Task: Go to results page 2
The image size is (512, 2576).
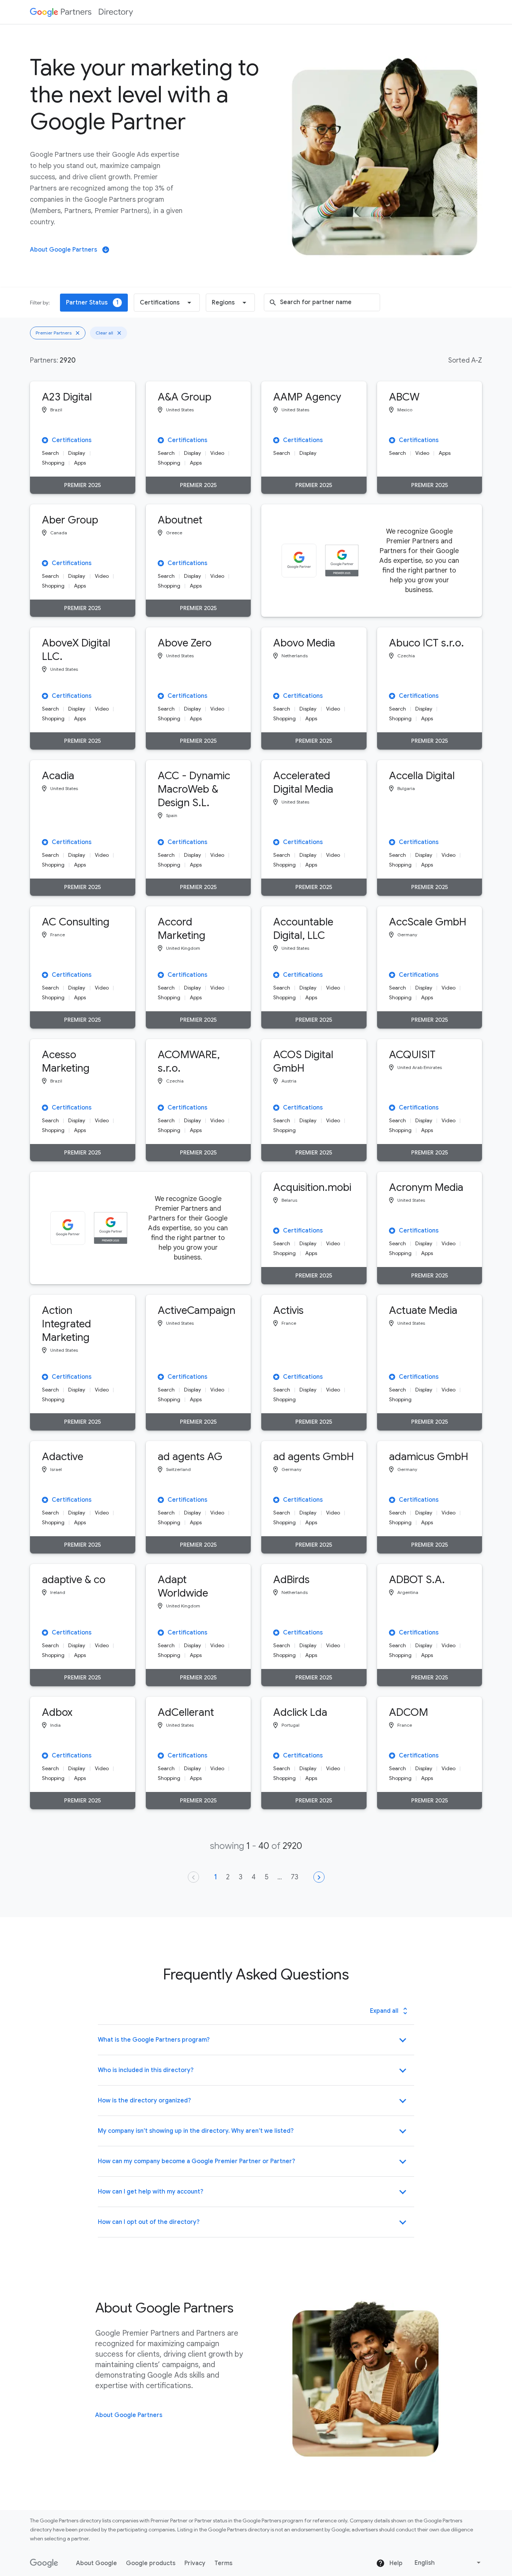Action: pos(228,1877)
